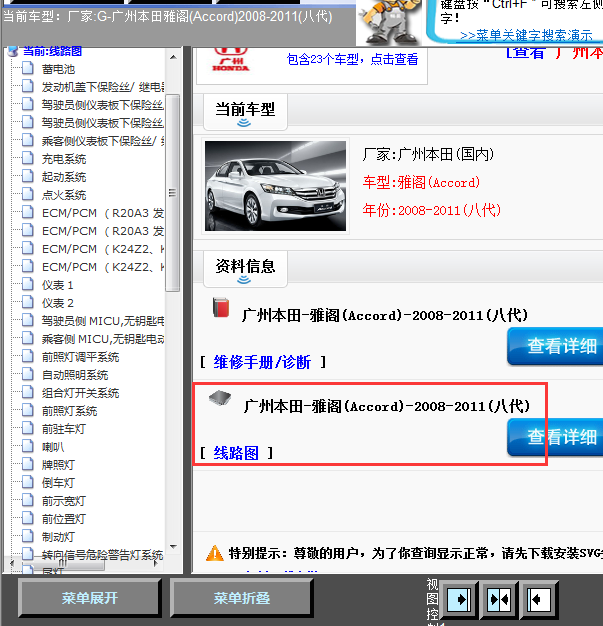The image size is (603, 626).
Task: Click 查看详细 for 线路图
Action: point(555,436)
